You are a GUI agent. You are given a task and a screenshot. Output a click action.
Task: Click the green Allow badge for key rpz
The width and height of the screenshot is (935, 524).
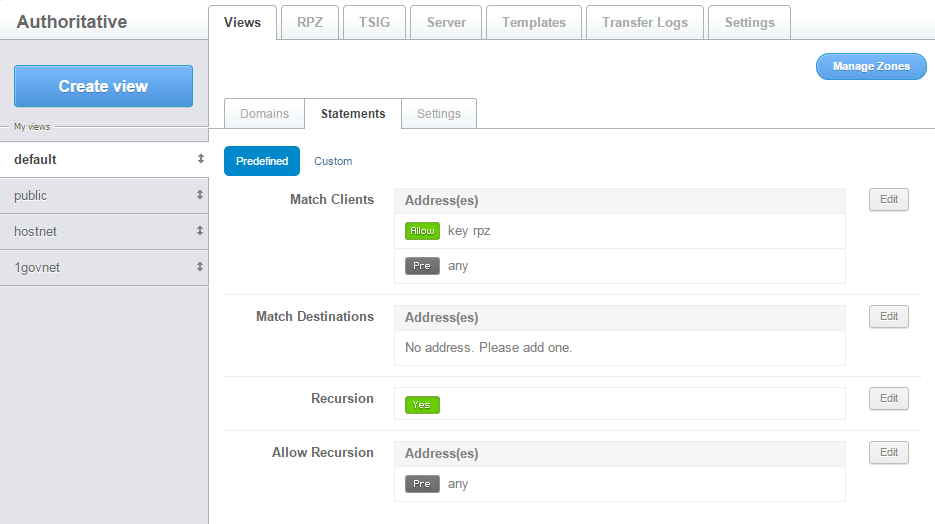point(422,231)
